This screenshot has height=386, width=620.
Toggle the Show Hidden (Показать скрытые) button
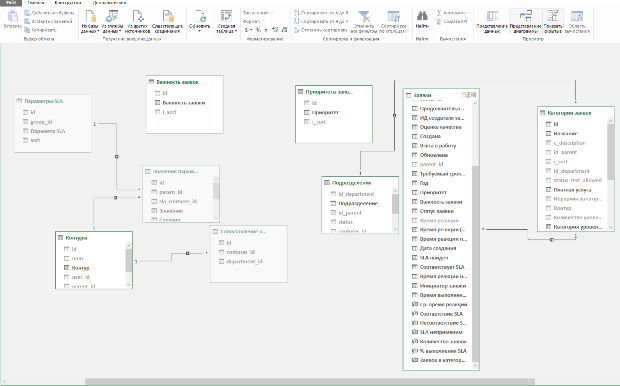click(x=553, y=21)
